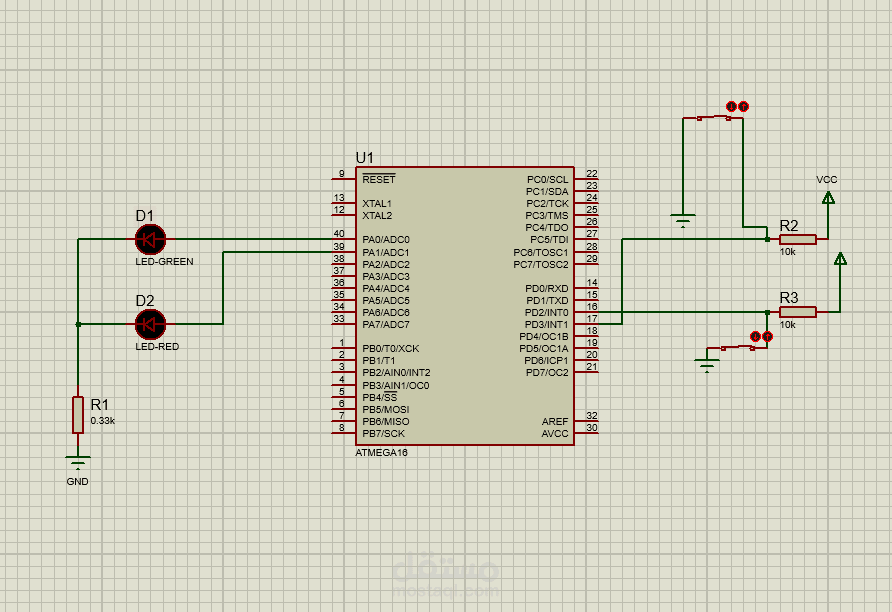The image size is (892, 612).
Task: Click the PB0/T0/XCK pin label
Action: pos(391,349)
